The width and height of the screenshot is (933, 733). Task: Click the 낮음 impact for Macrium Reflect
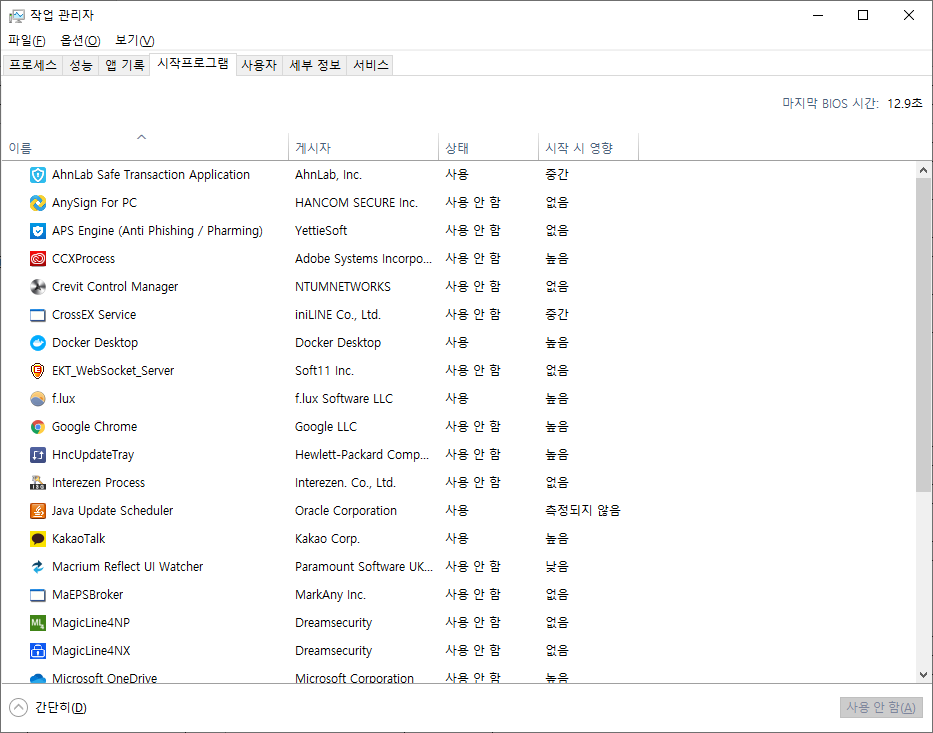[556, 566]
